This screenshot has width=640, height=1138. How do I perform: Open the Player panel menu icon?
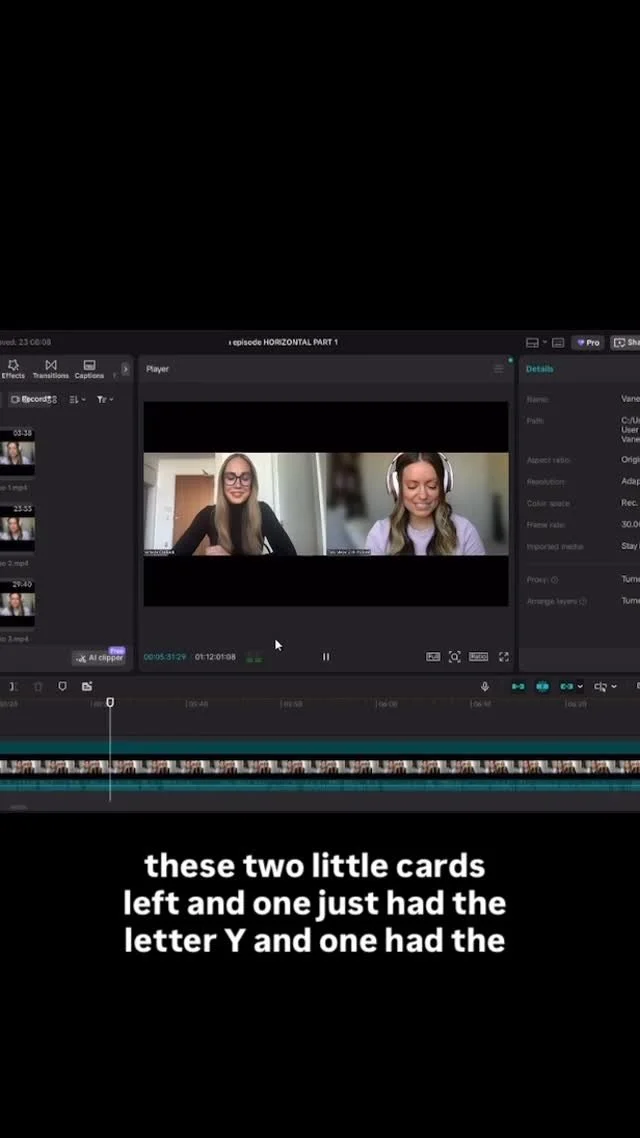tap(499, 369)
